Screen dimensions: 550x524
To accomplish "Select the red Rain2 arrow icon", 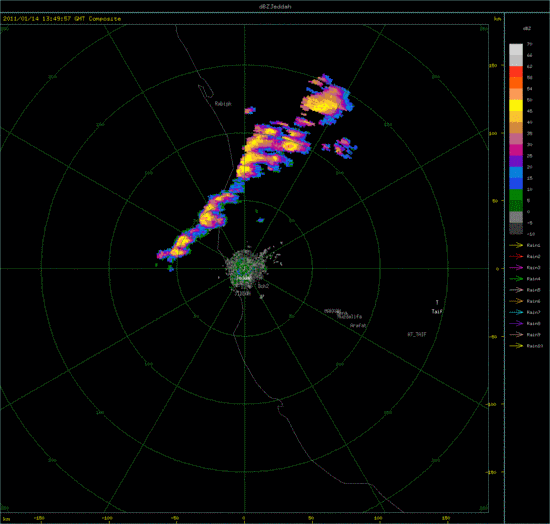I will [x=516, y=256].
